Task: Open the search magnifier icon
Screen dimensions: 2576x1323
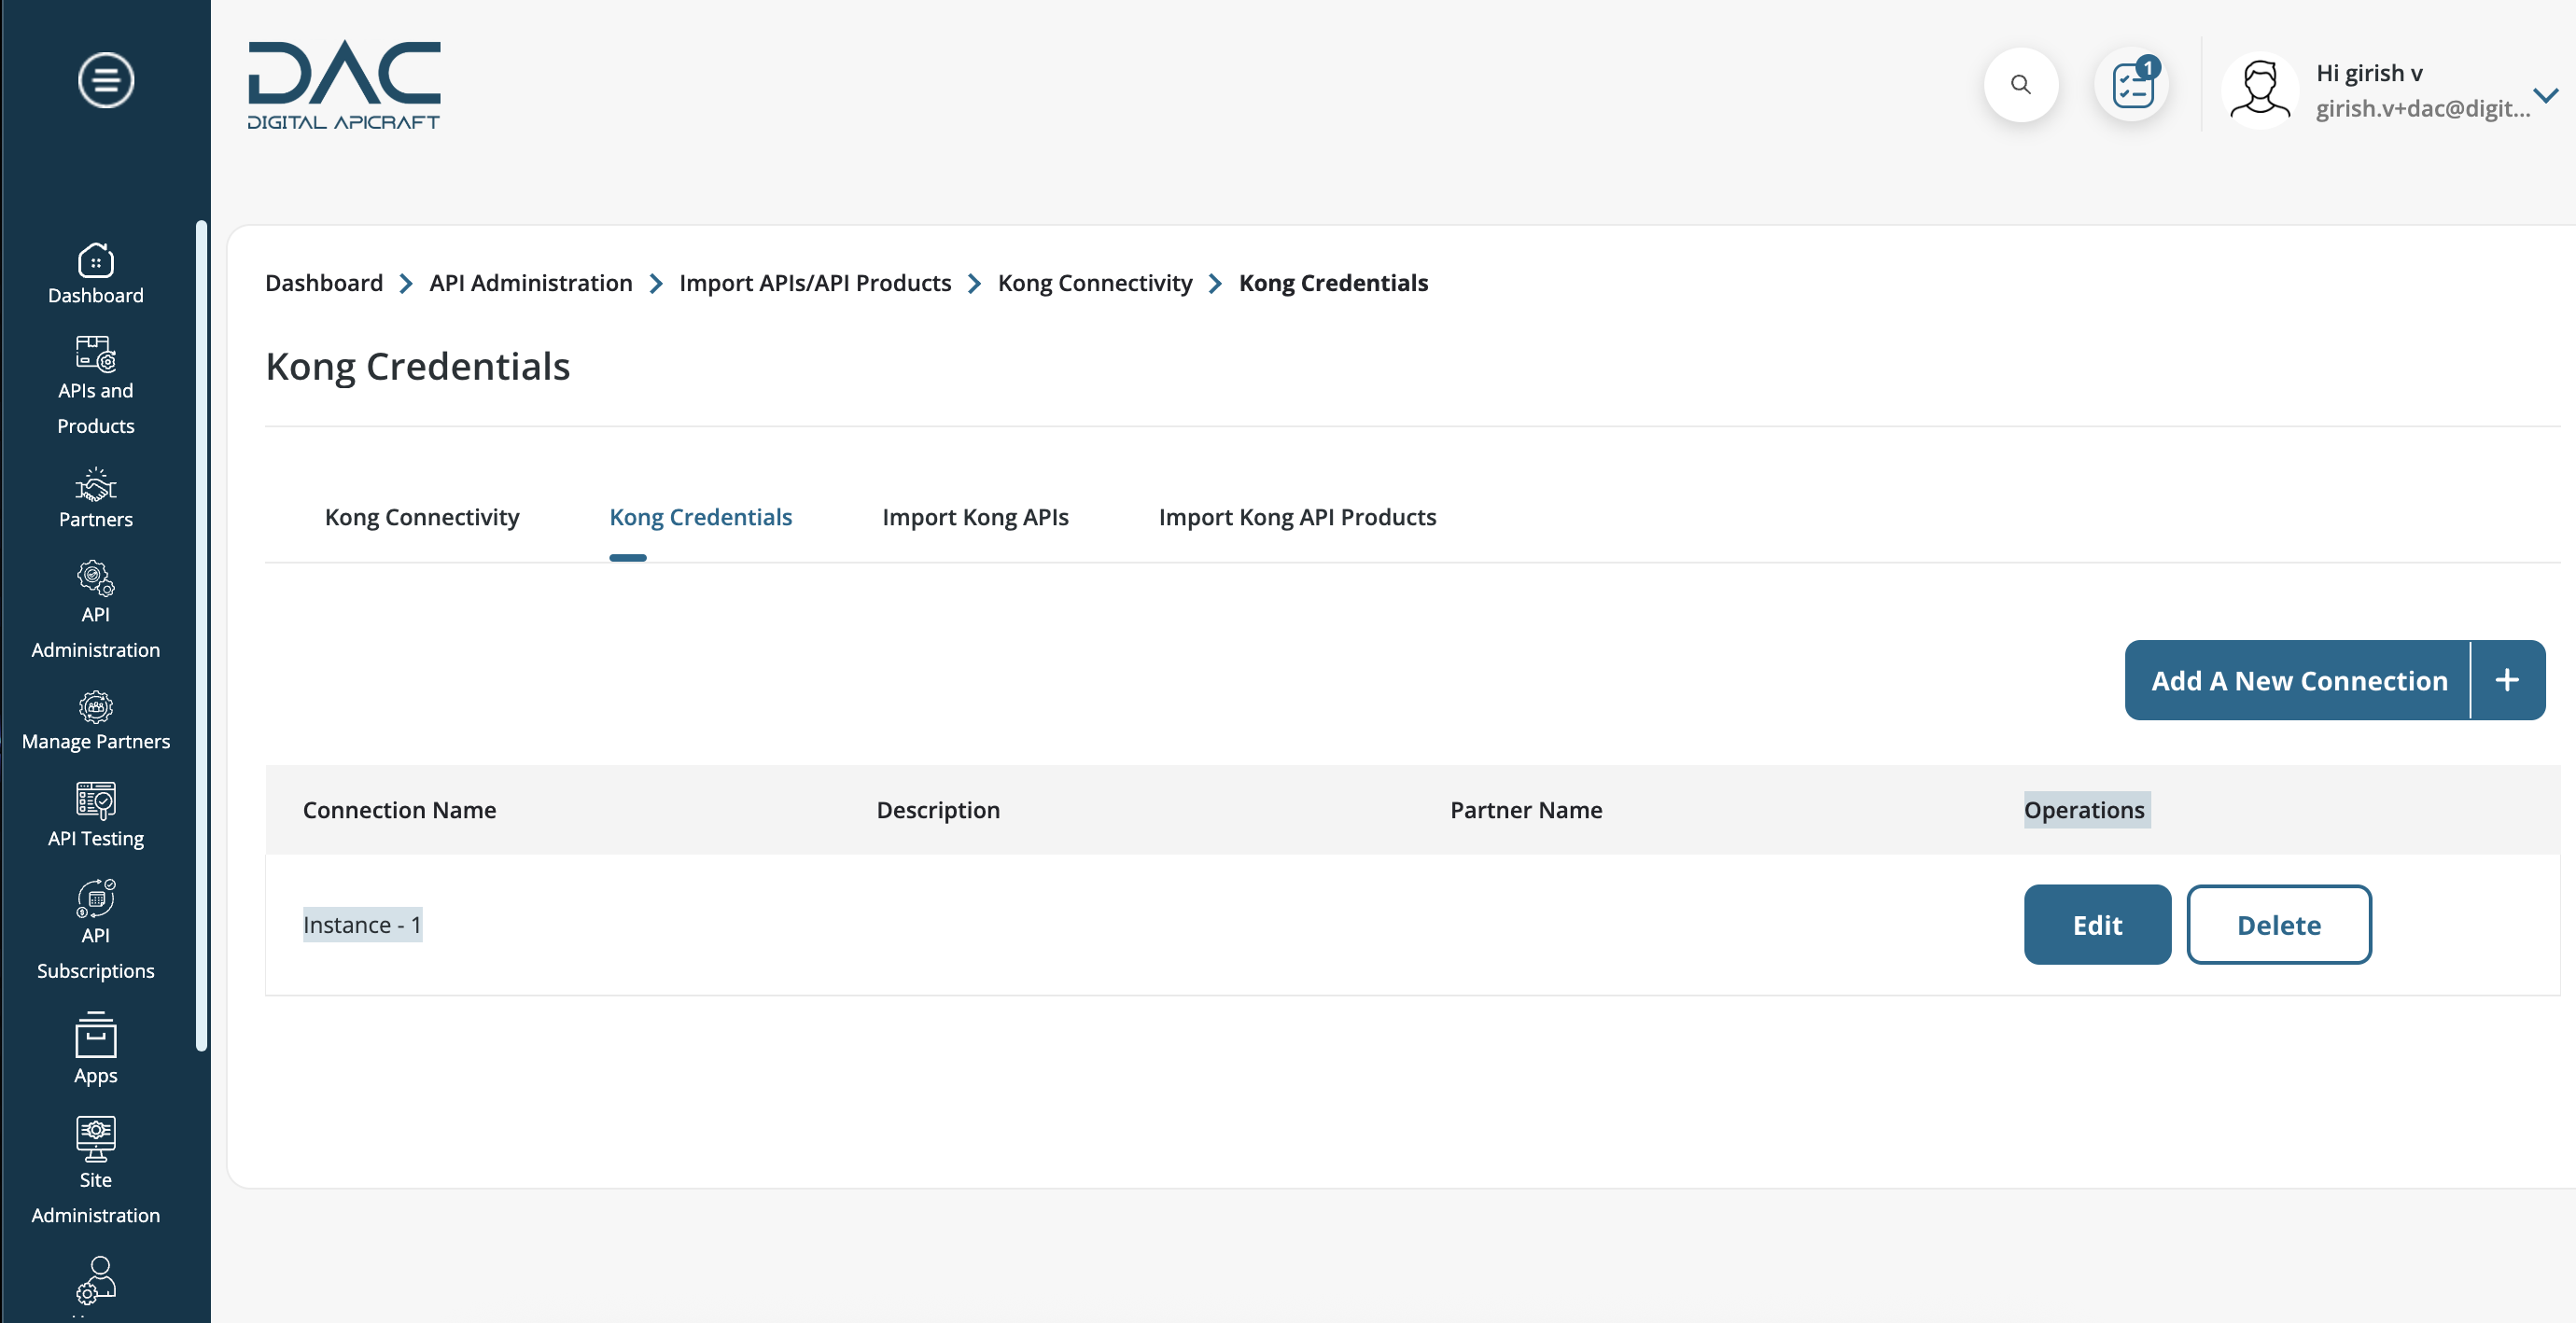Action: pos(2021,85)
